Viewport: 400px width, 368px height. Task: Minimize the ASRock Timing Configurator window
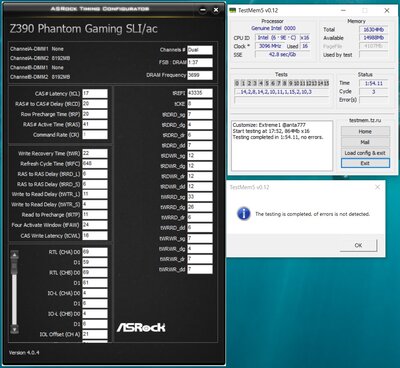pos(203,10)
